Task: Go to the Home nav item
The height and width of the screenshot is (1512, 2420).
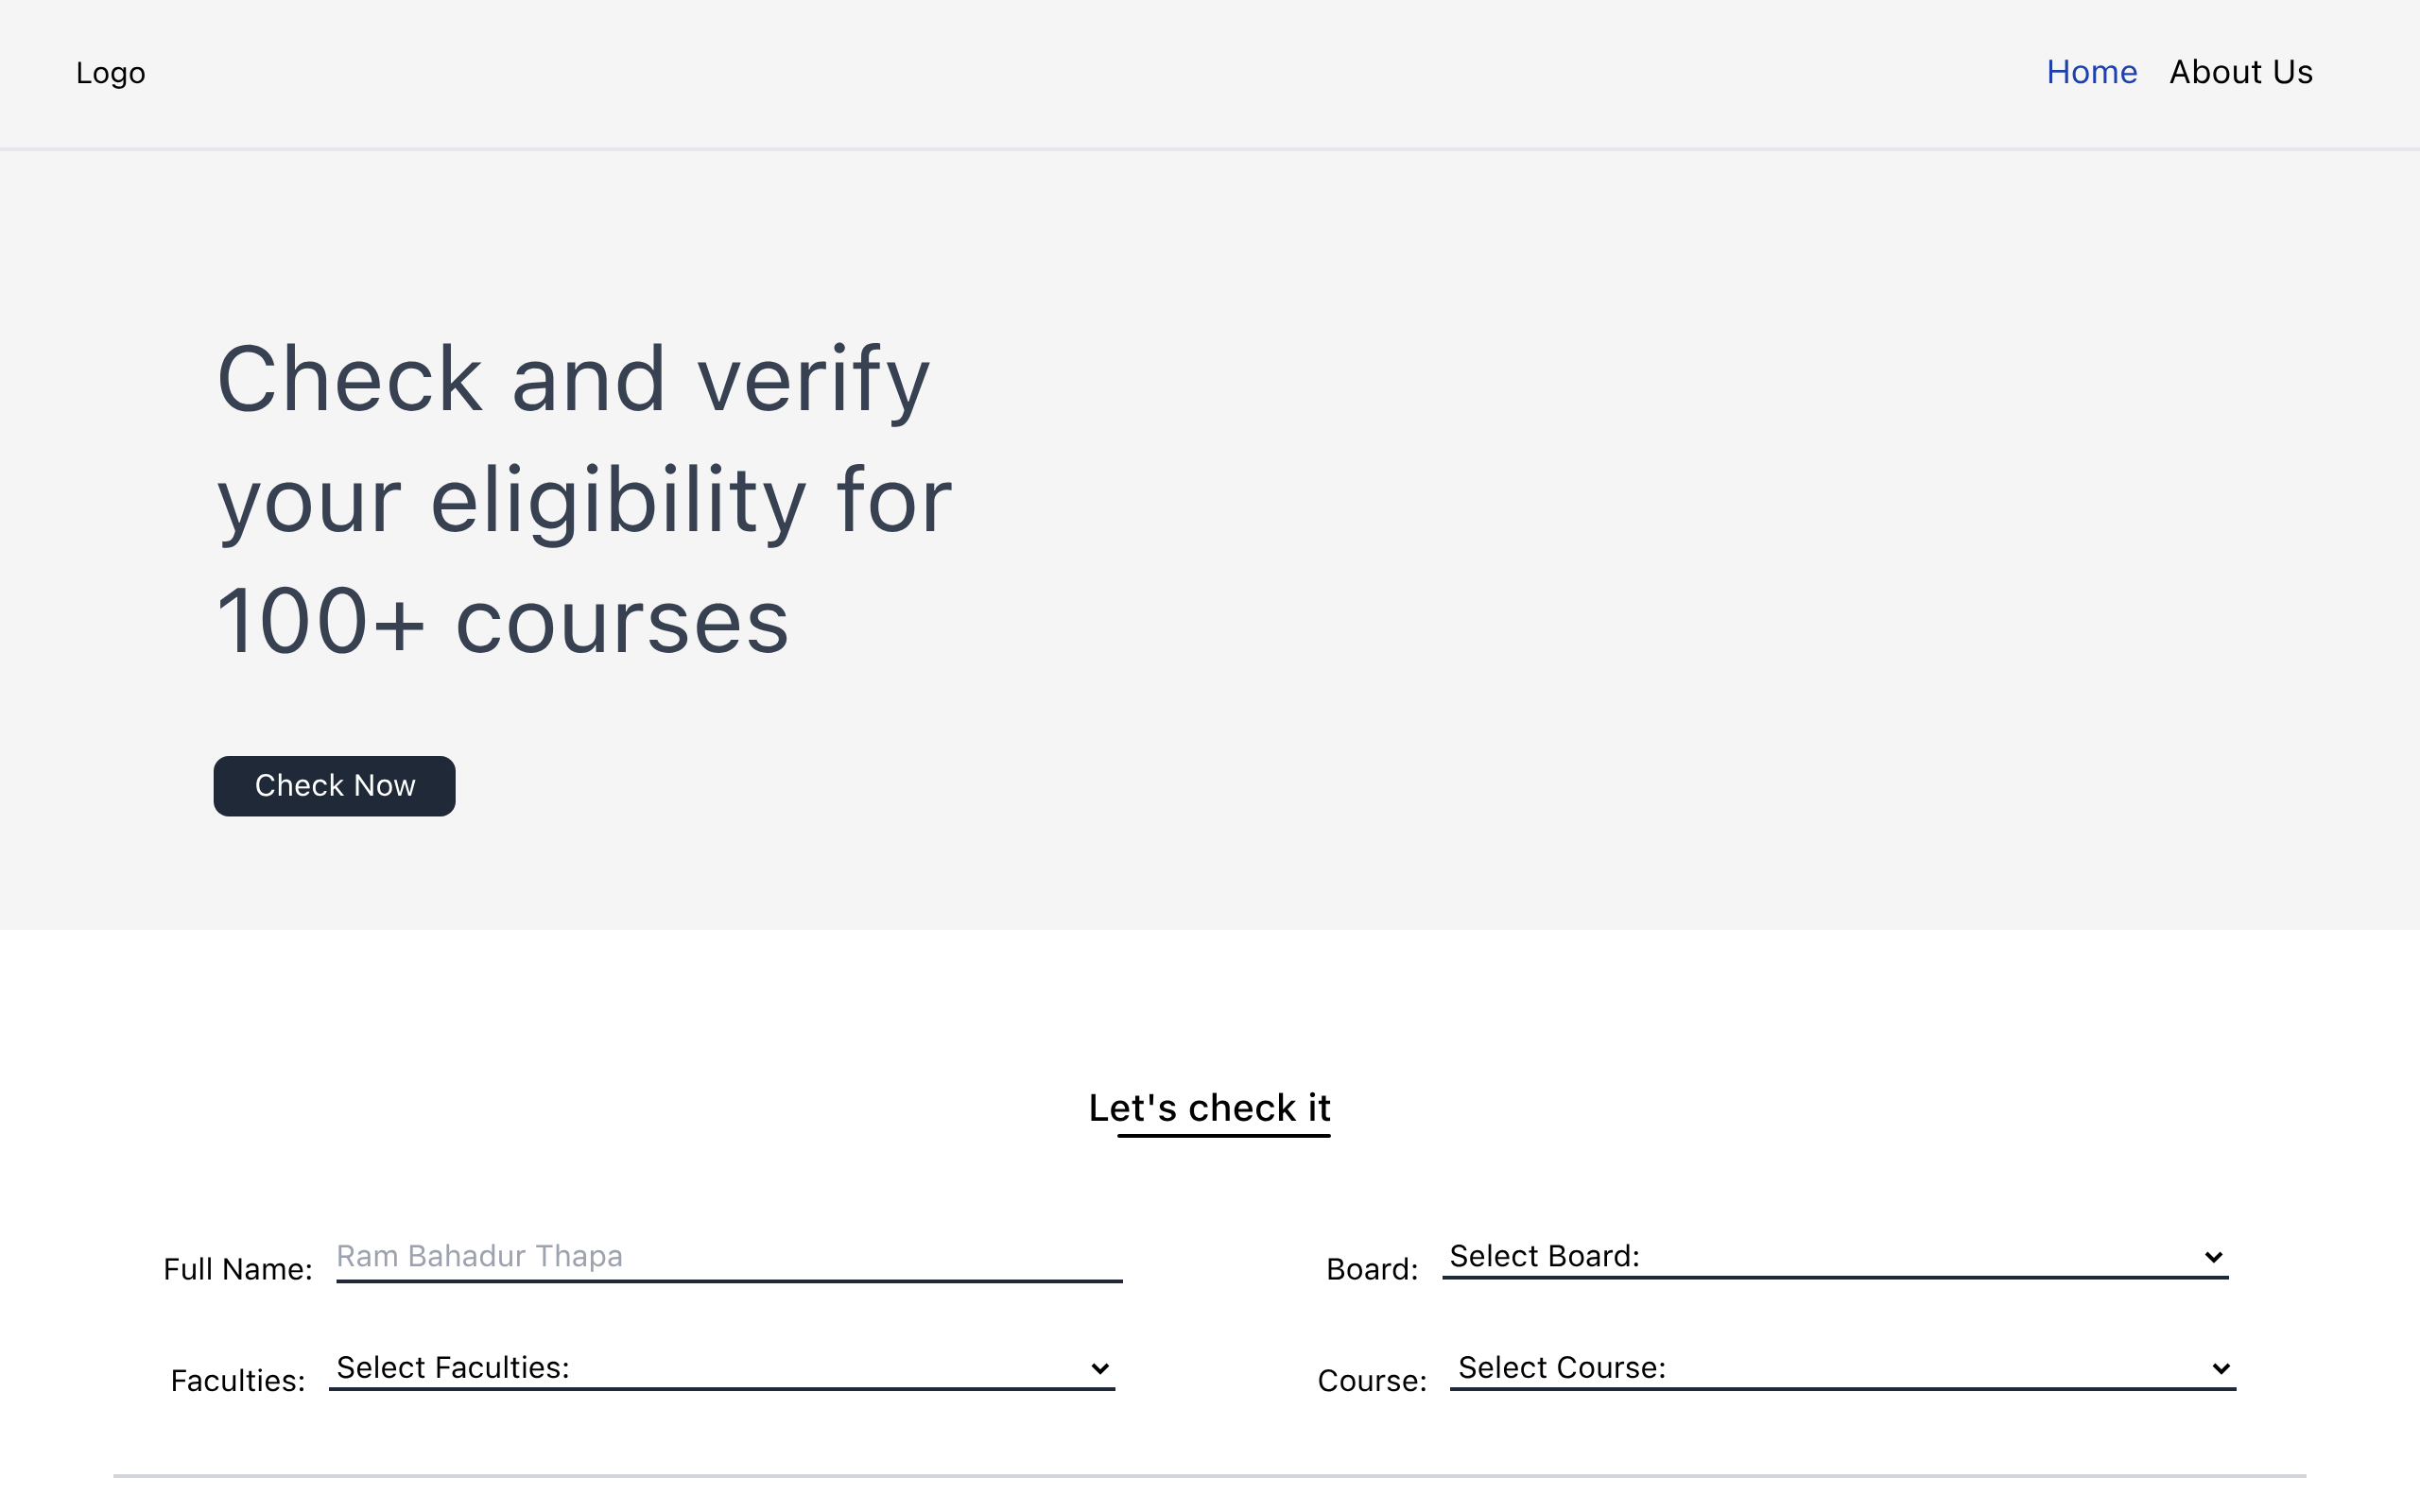Action: tap(2091, 73)
